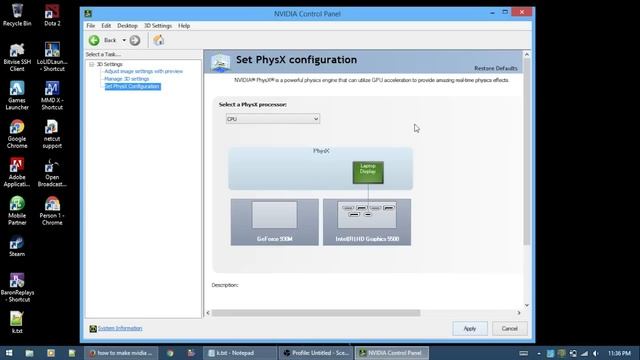Image resolution: width=640 pixels, height=360 pixels.
Task: Open Bitvise SSH Client desktop icon
Action: coord(17,57)
